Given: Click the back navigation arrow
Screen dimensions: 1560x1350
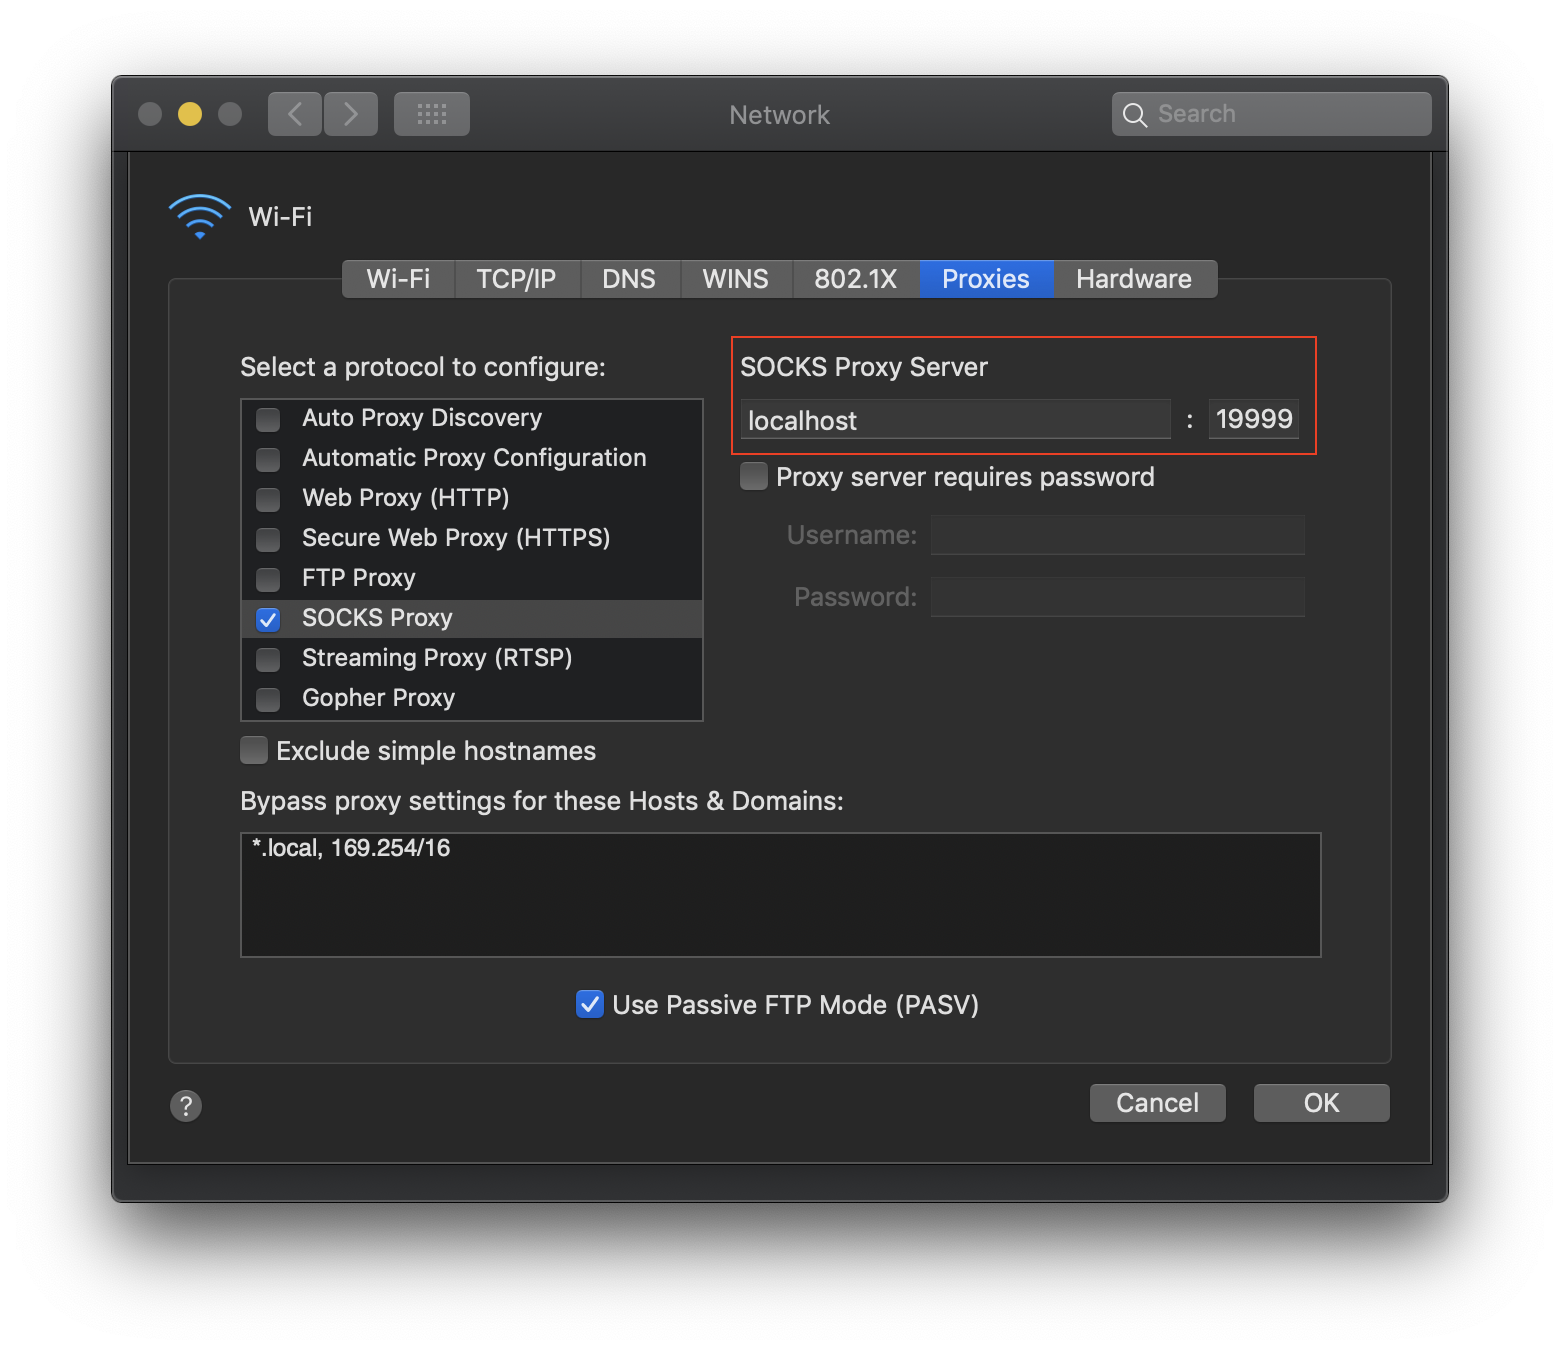Looking at the screenshot, I should (295, 114).
